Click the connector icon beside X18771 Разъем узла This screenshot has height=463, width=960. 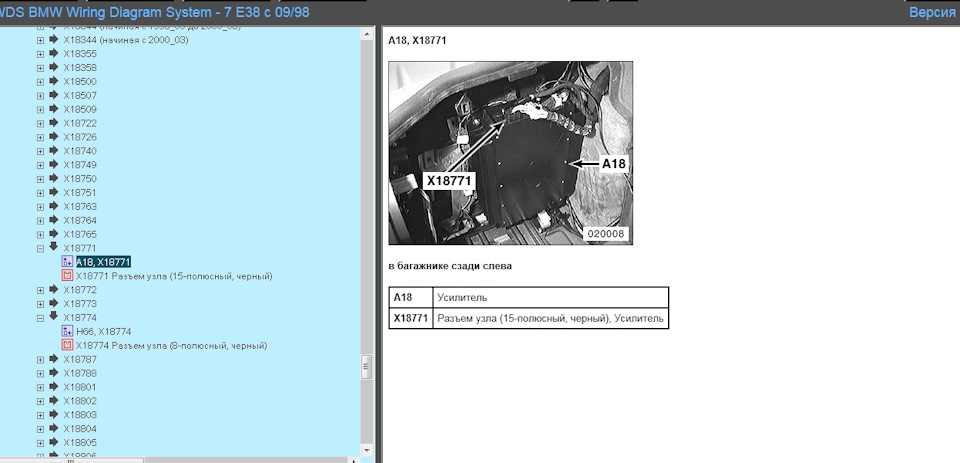click(x=67, y=276)
